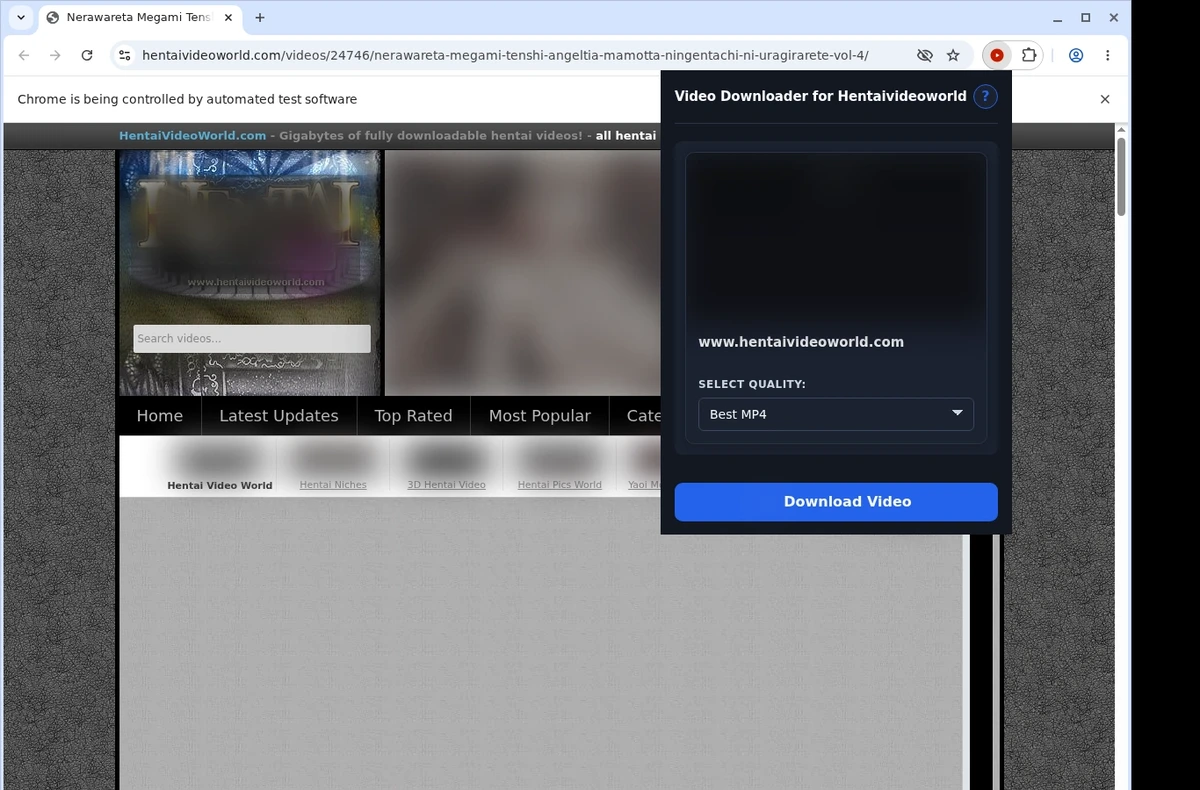
Task: Focus the address bar URL
Action: coord(505,56)
